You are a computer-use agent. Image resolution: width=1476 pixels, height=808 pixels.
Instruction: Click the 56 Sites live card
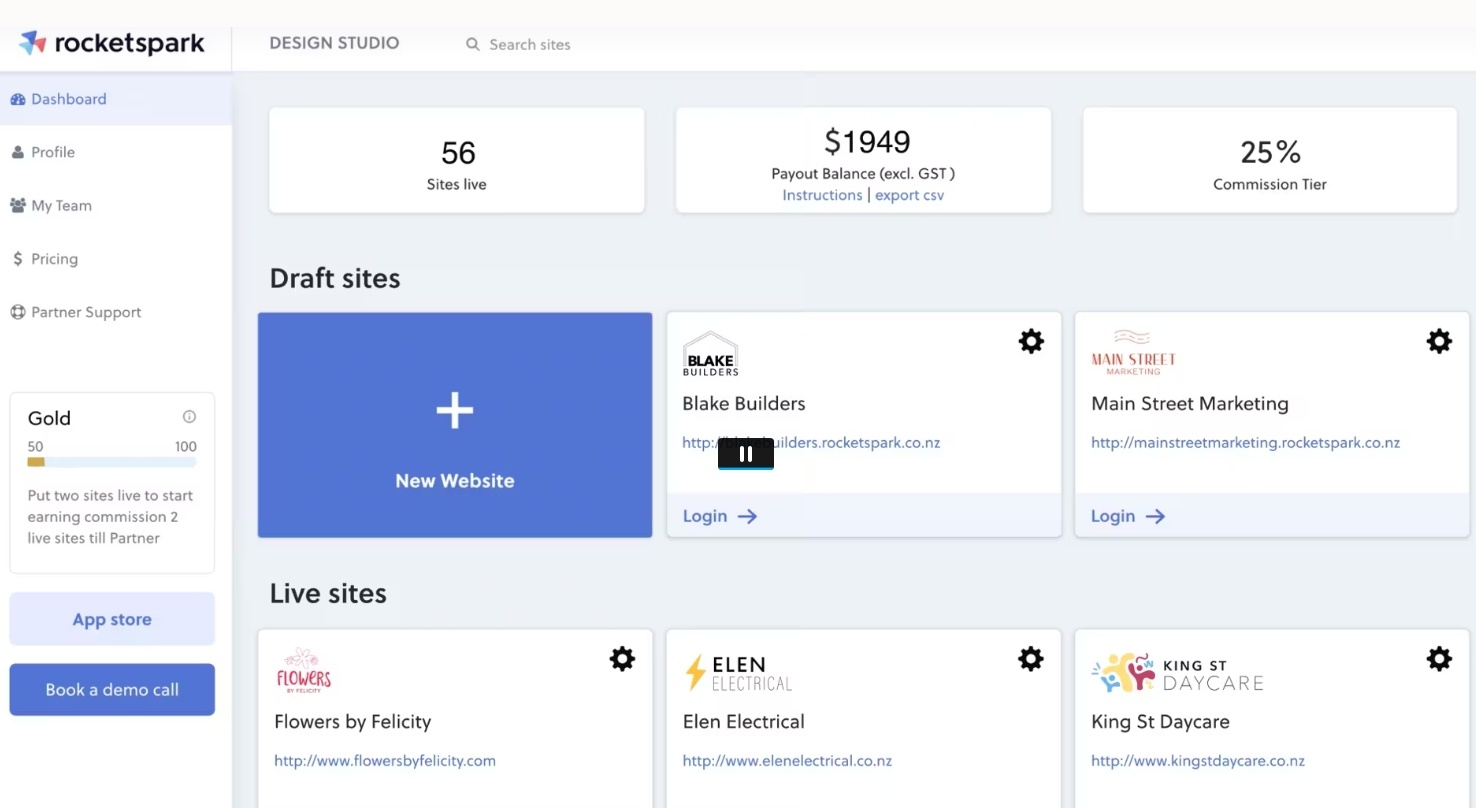coord(457,160)
